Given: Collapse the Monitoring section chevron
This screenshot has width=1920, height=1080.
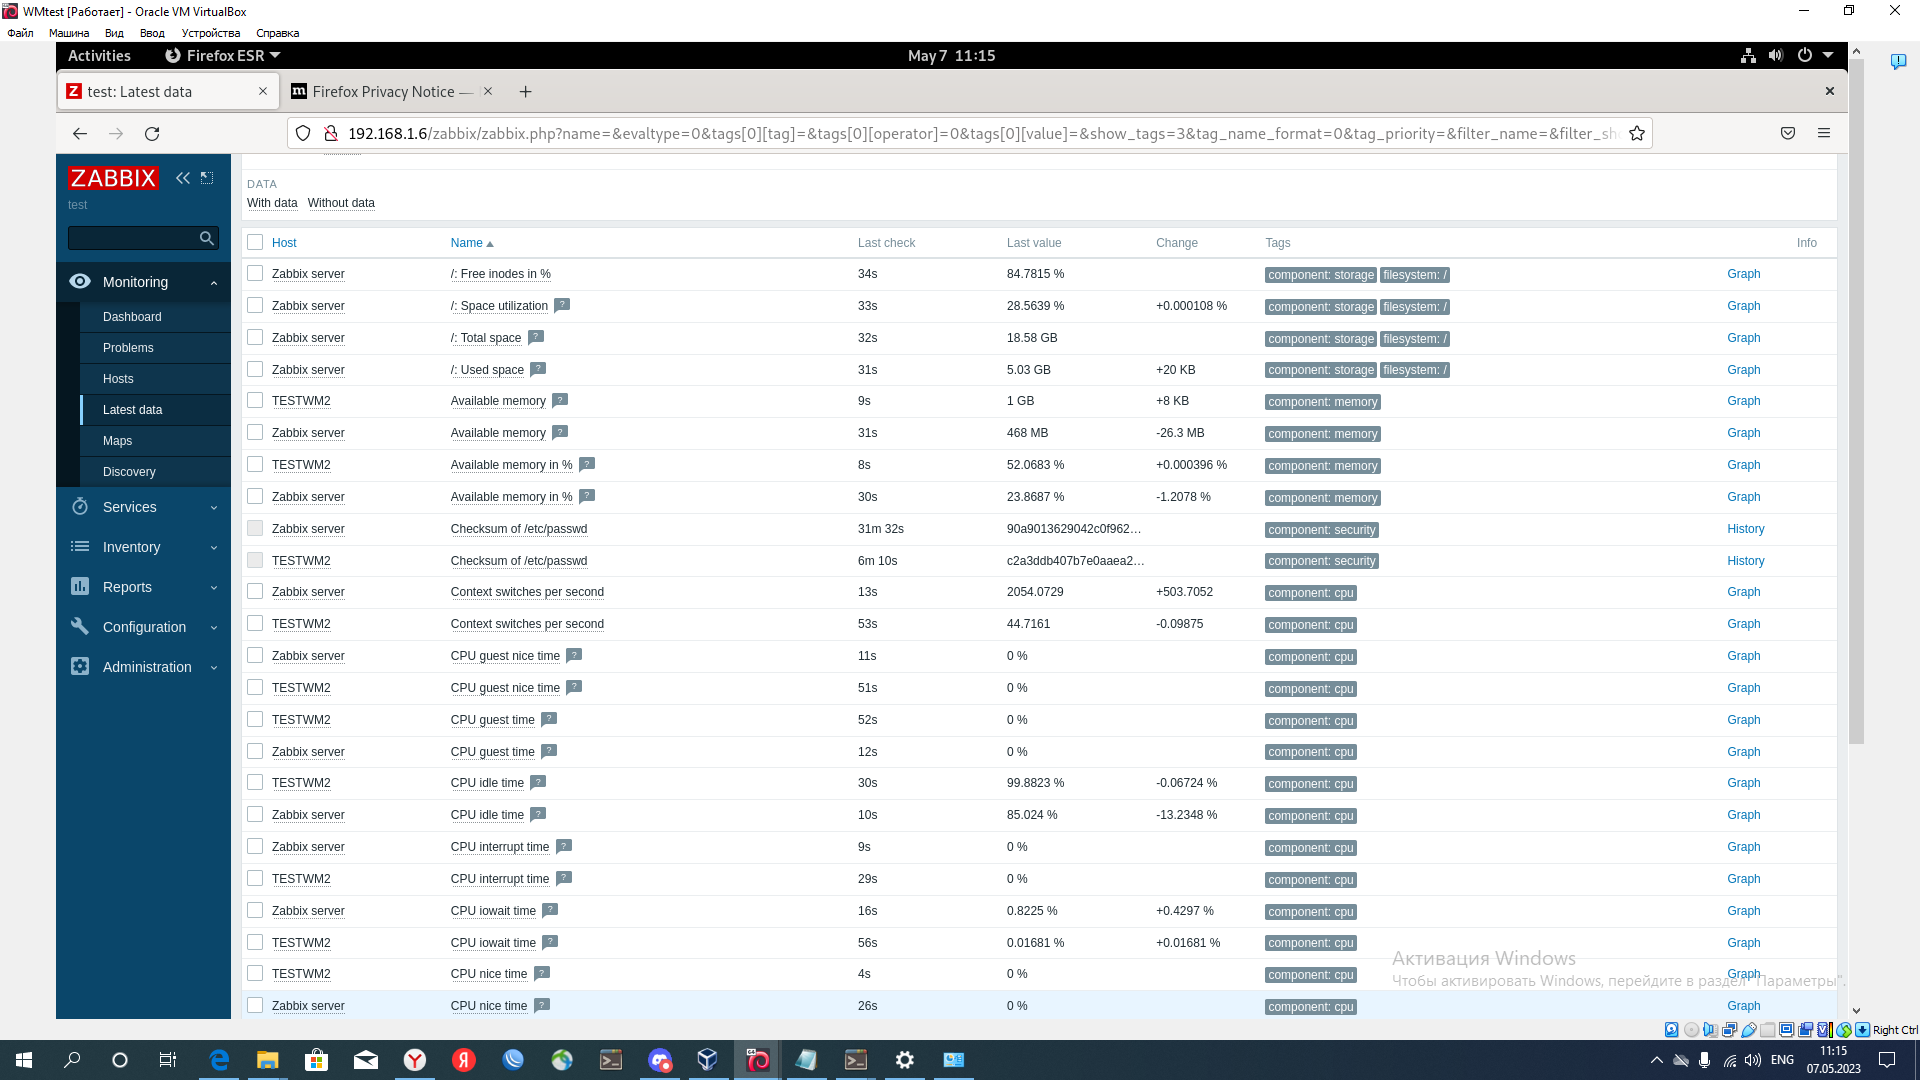Looking at the screenshot, I should pos(213,282).
